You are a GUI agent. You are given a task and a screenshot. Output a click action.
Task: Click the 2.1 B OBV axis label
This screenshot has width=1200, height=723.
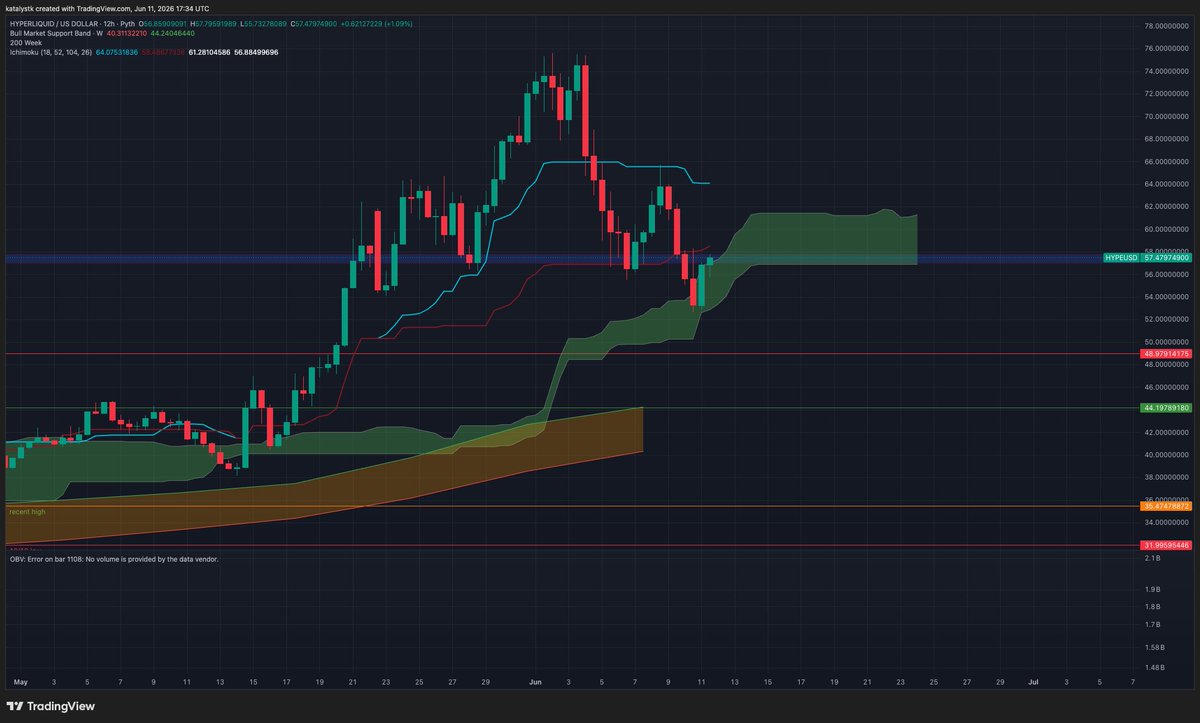click(1152, 559)
